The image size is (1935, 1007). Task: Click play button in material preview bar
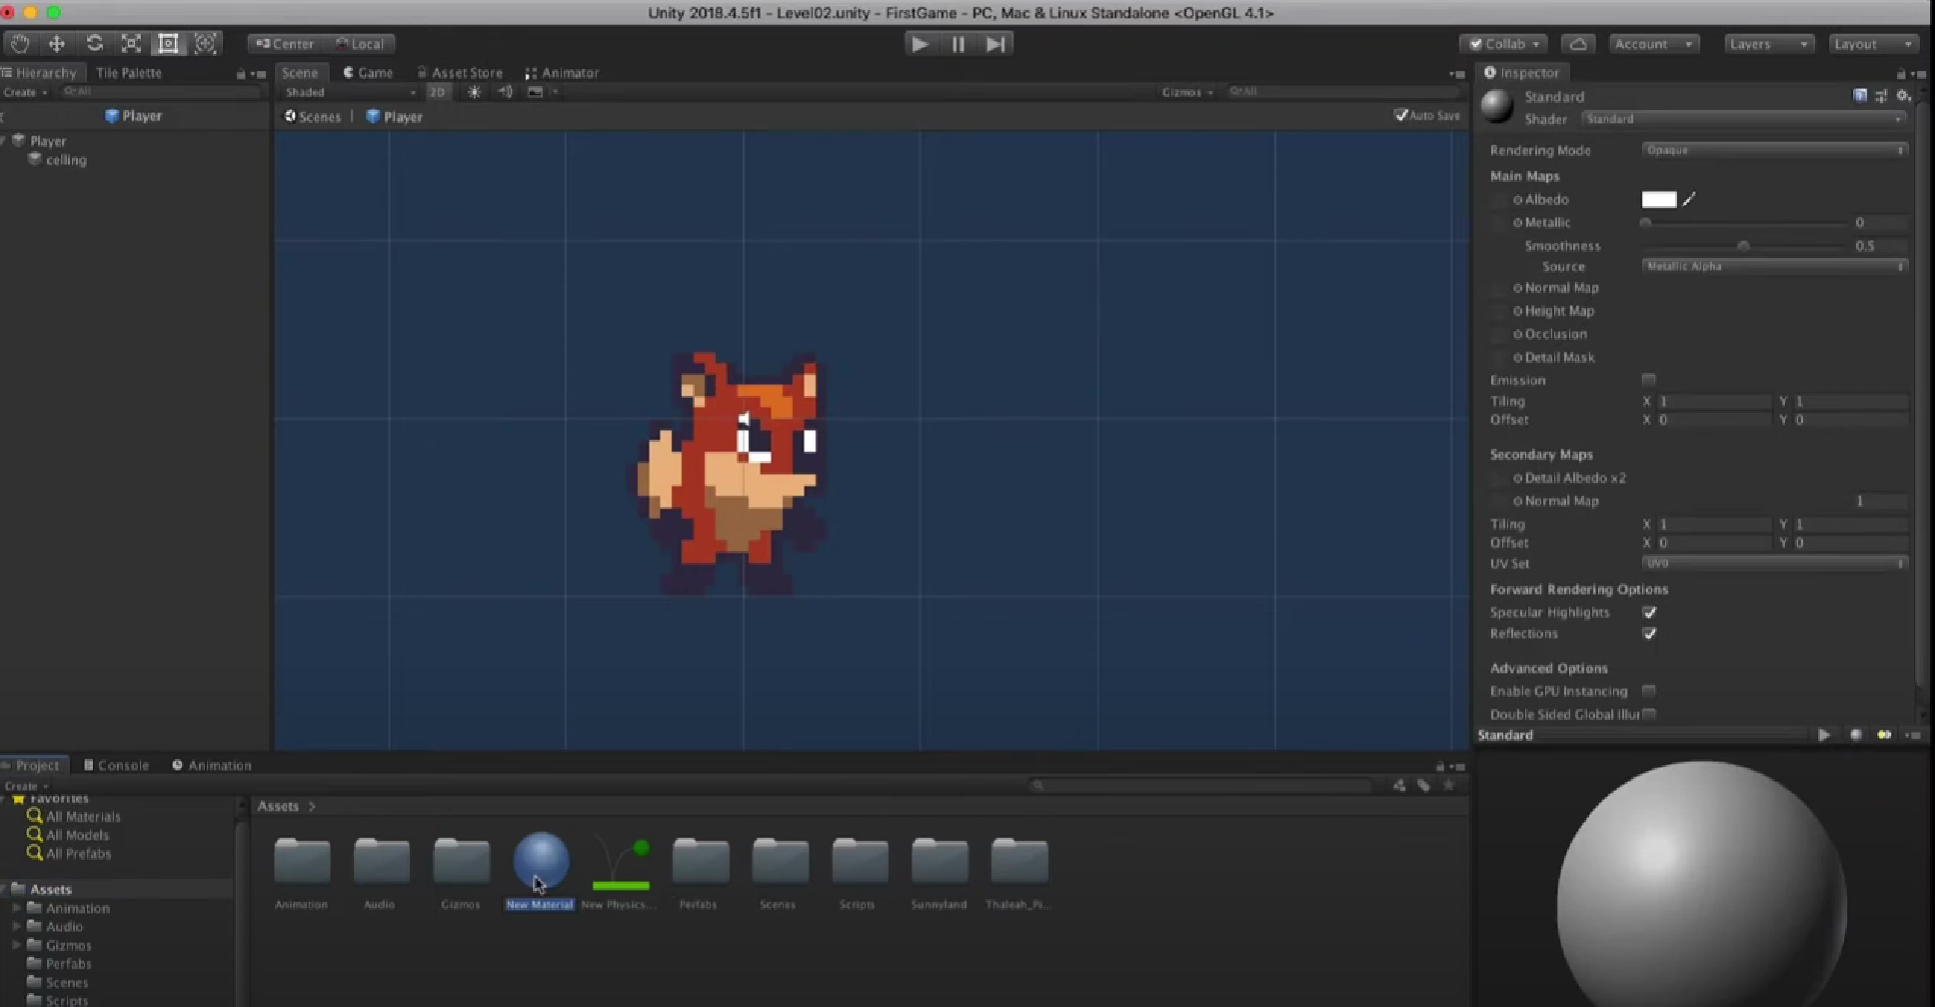click(1824, 735)
